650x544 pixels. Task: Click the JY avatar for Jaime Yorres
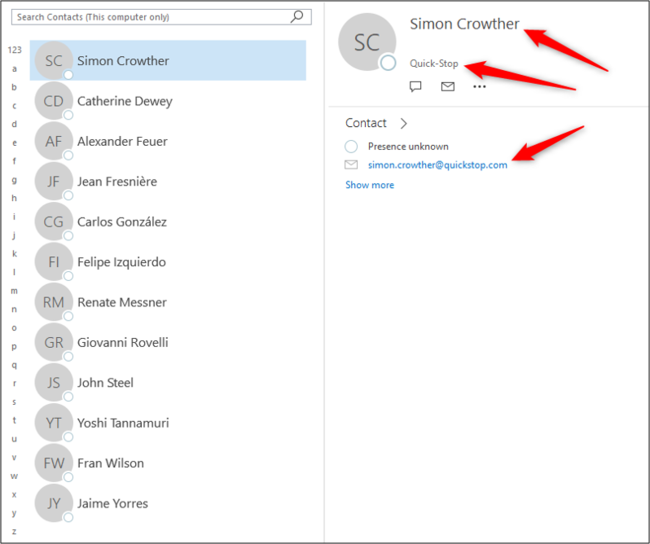point(53,503)
